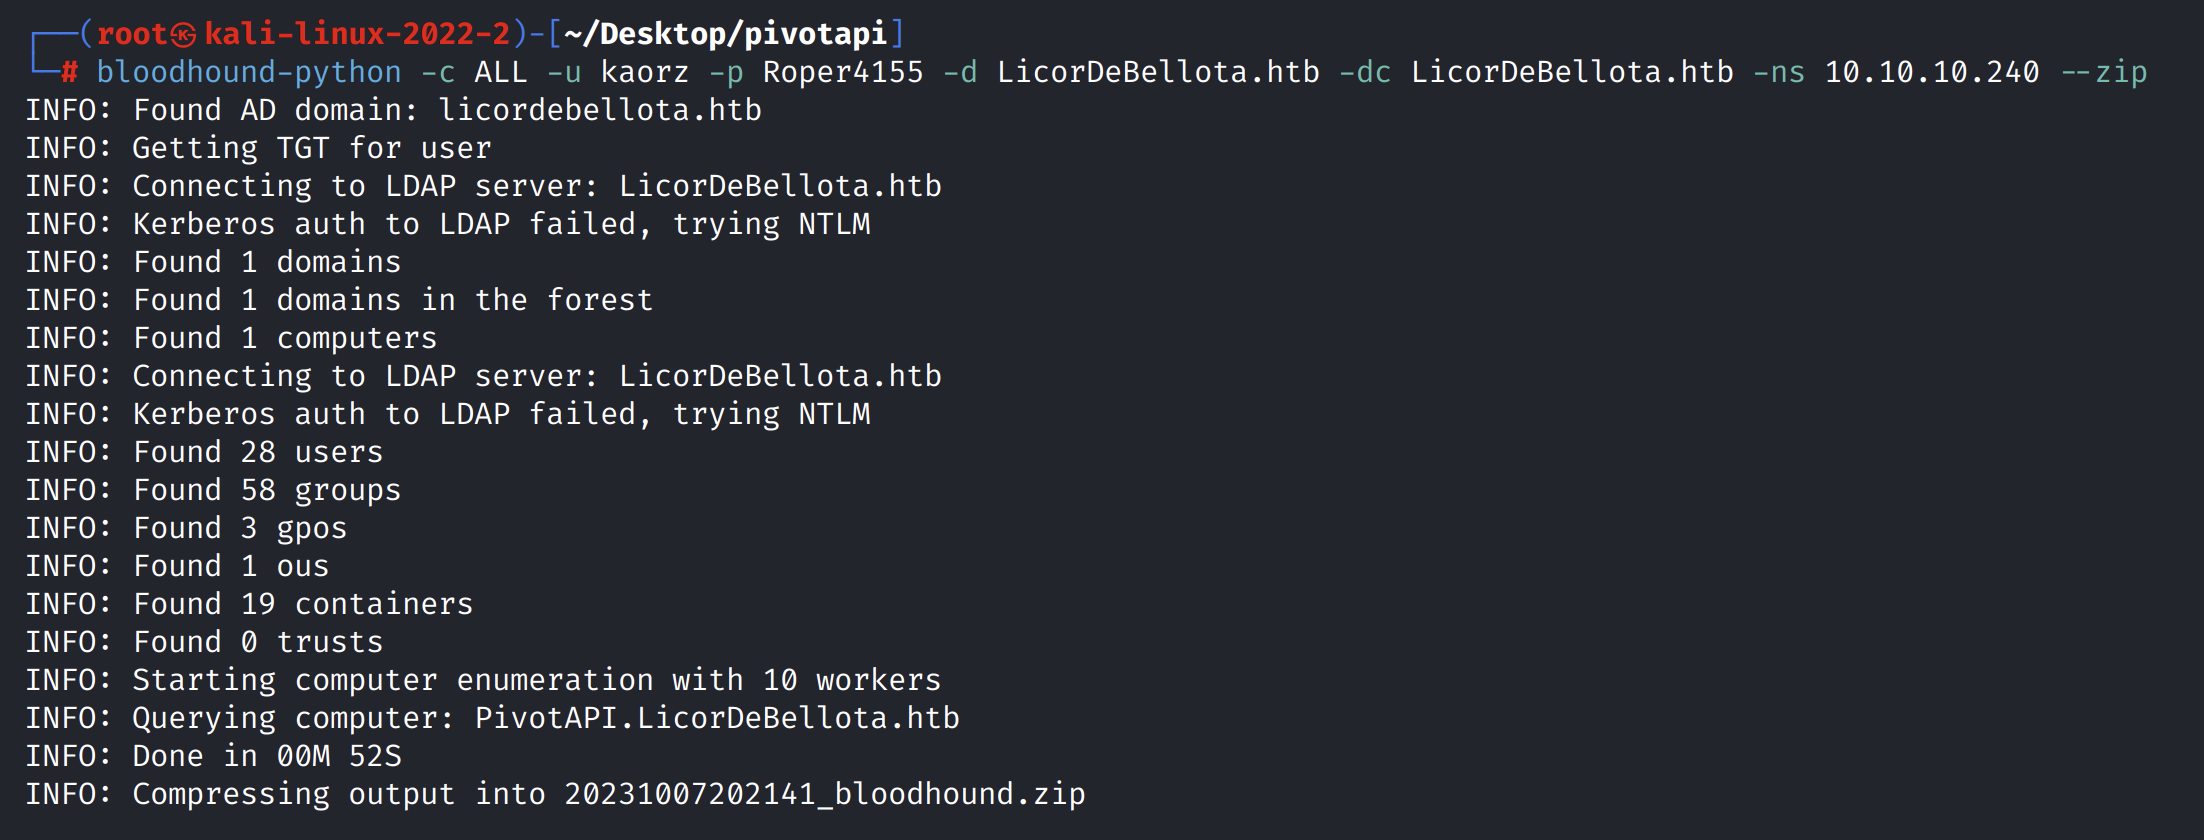This screenshot has height=840, width=2204.
Task: Click the 20231007202141_bloodhound.zip filename
Action: 824,794
